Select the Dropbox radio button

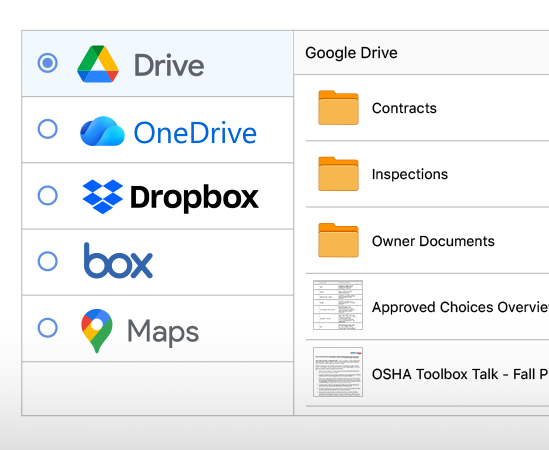click(48, 195)
